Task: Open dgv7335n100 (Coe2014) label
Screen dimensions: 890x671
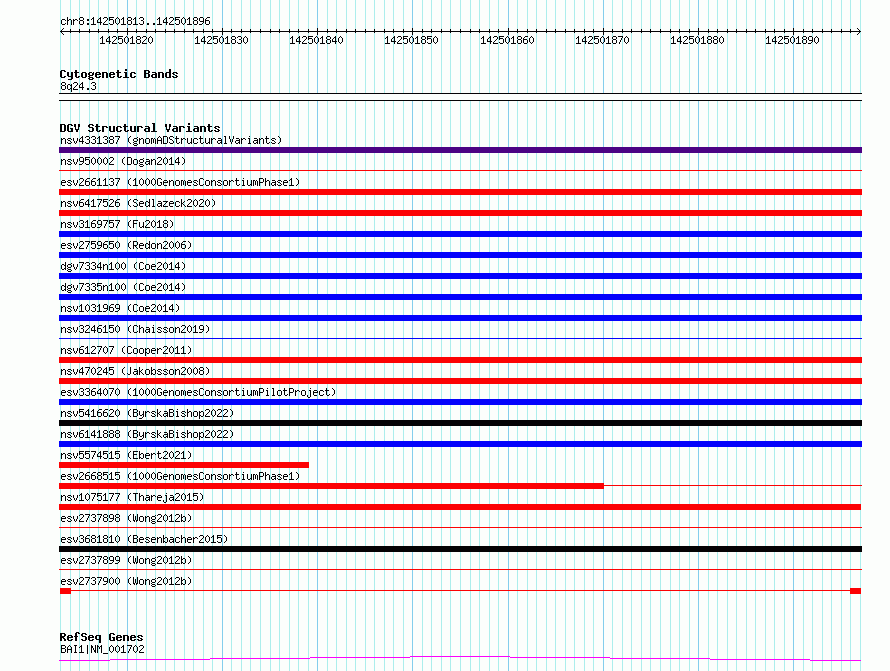Action: pyautogui.click(x=123, y=287)
